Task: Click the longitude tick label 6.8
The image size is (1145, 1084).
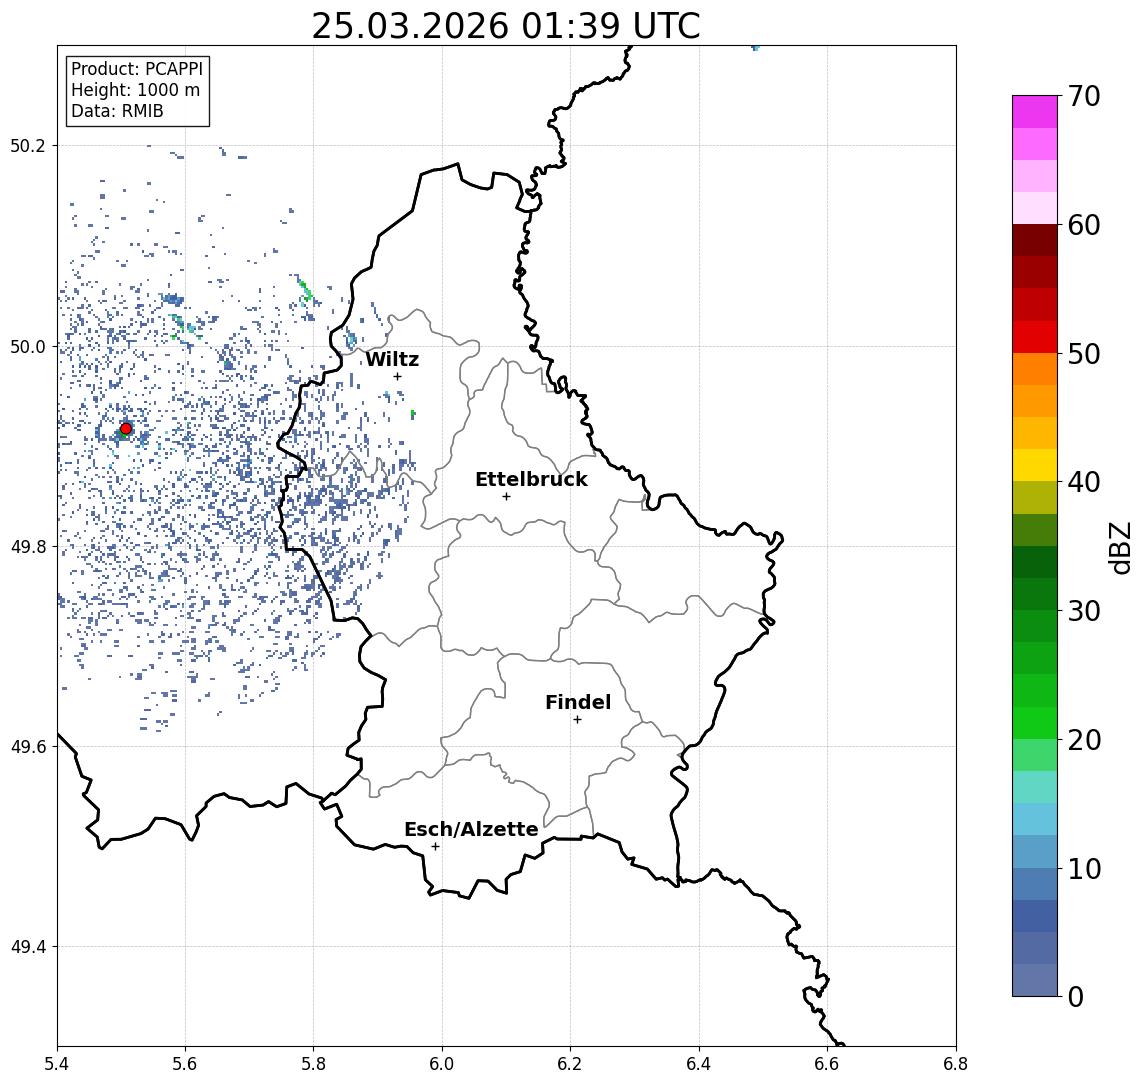Action: [x=956, y=1063]
